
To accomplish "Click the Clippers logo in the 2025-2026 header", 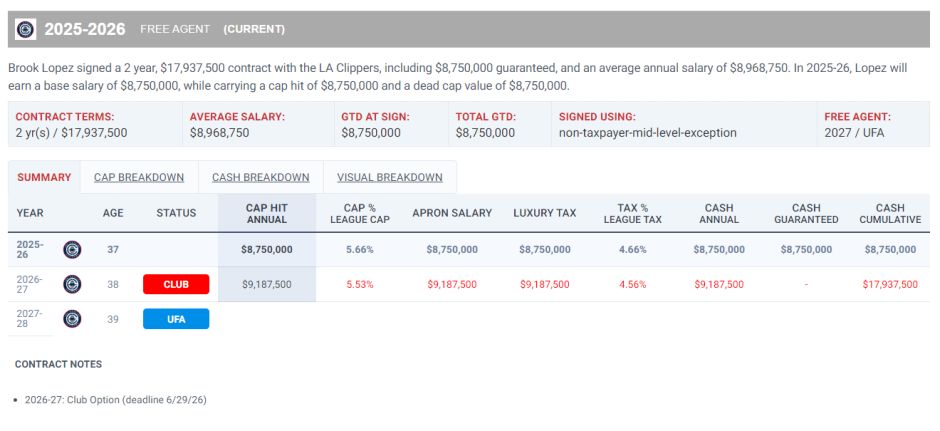I will pos(25,29).
